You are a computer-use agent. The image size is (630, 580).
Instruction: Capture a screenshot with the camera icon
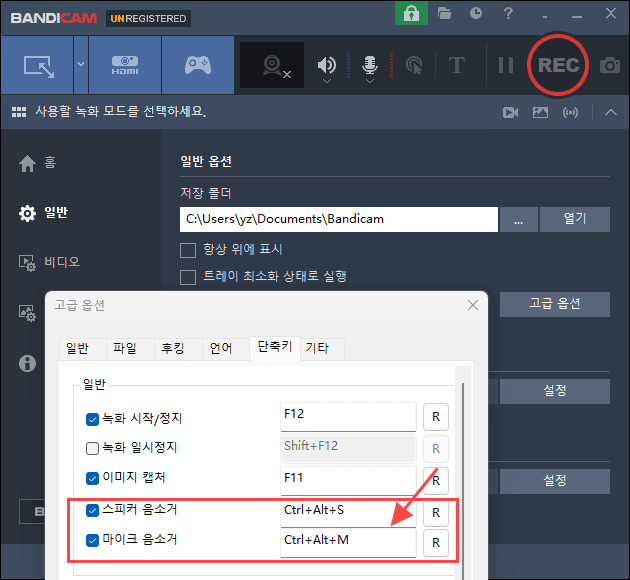coord(610,65)
